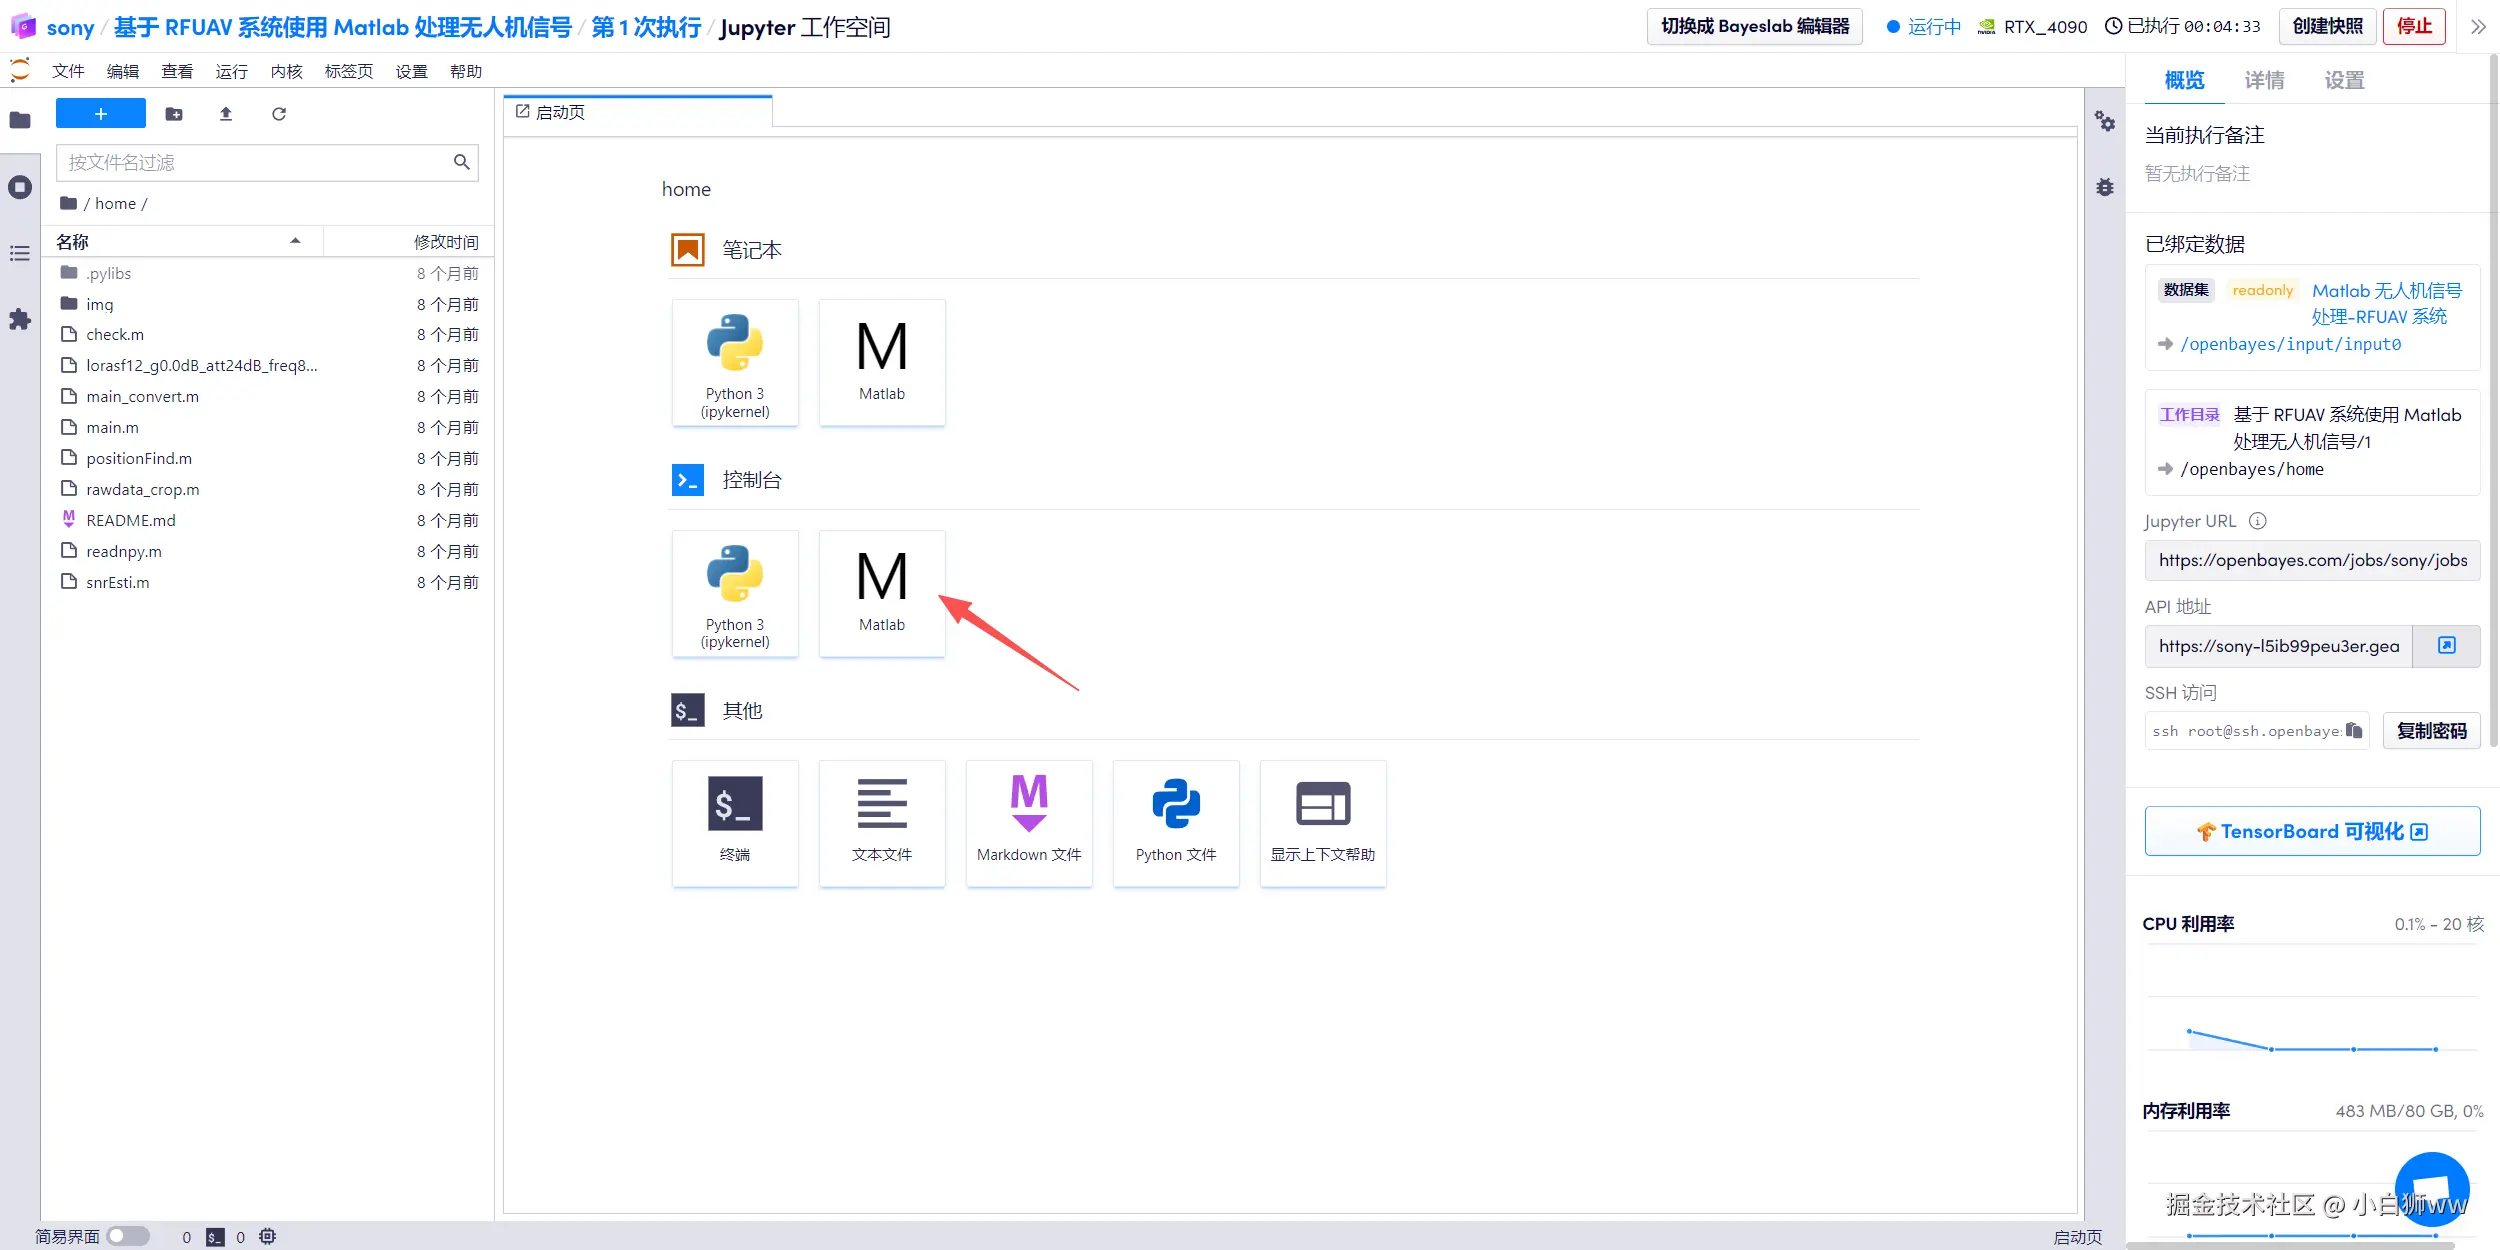Click the 停止 button
Screen dimensions: 2500x1250
[x=2414, y=27]
